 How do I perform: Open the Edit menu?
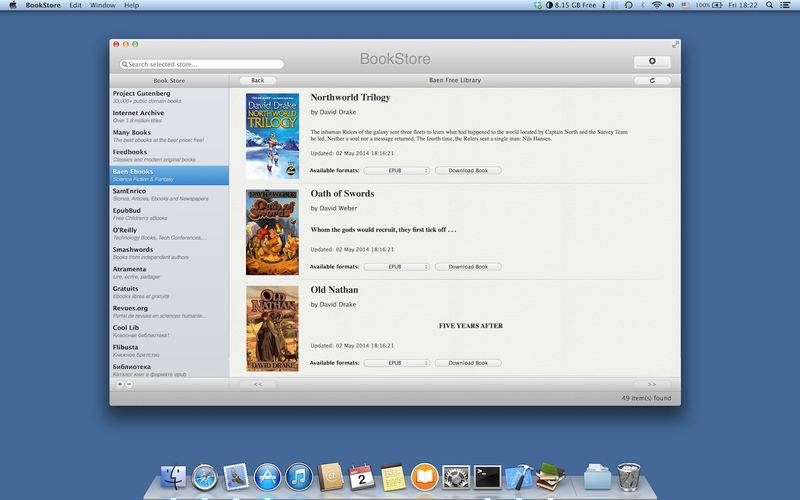[76, 5]
